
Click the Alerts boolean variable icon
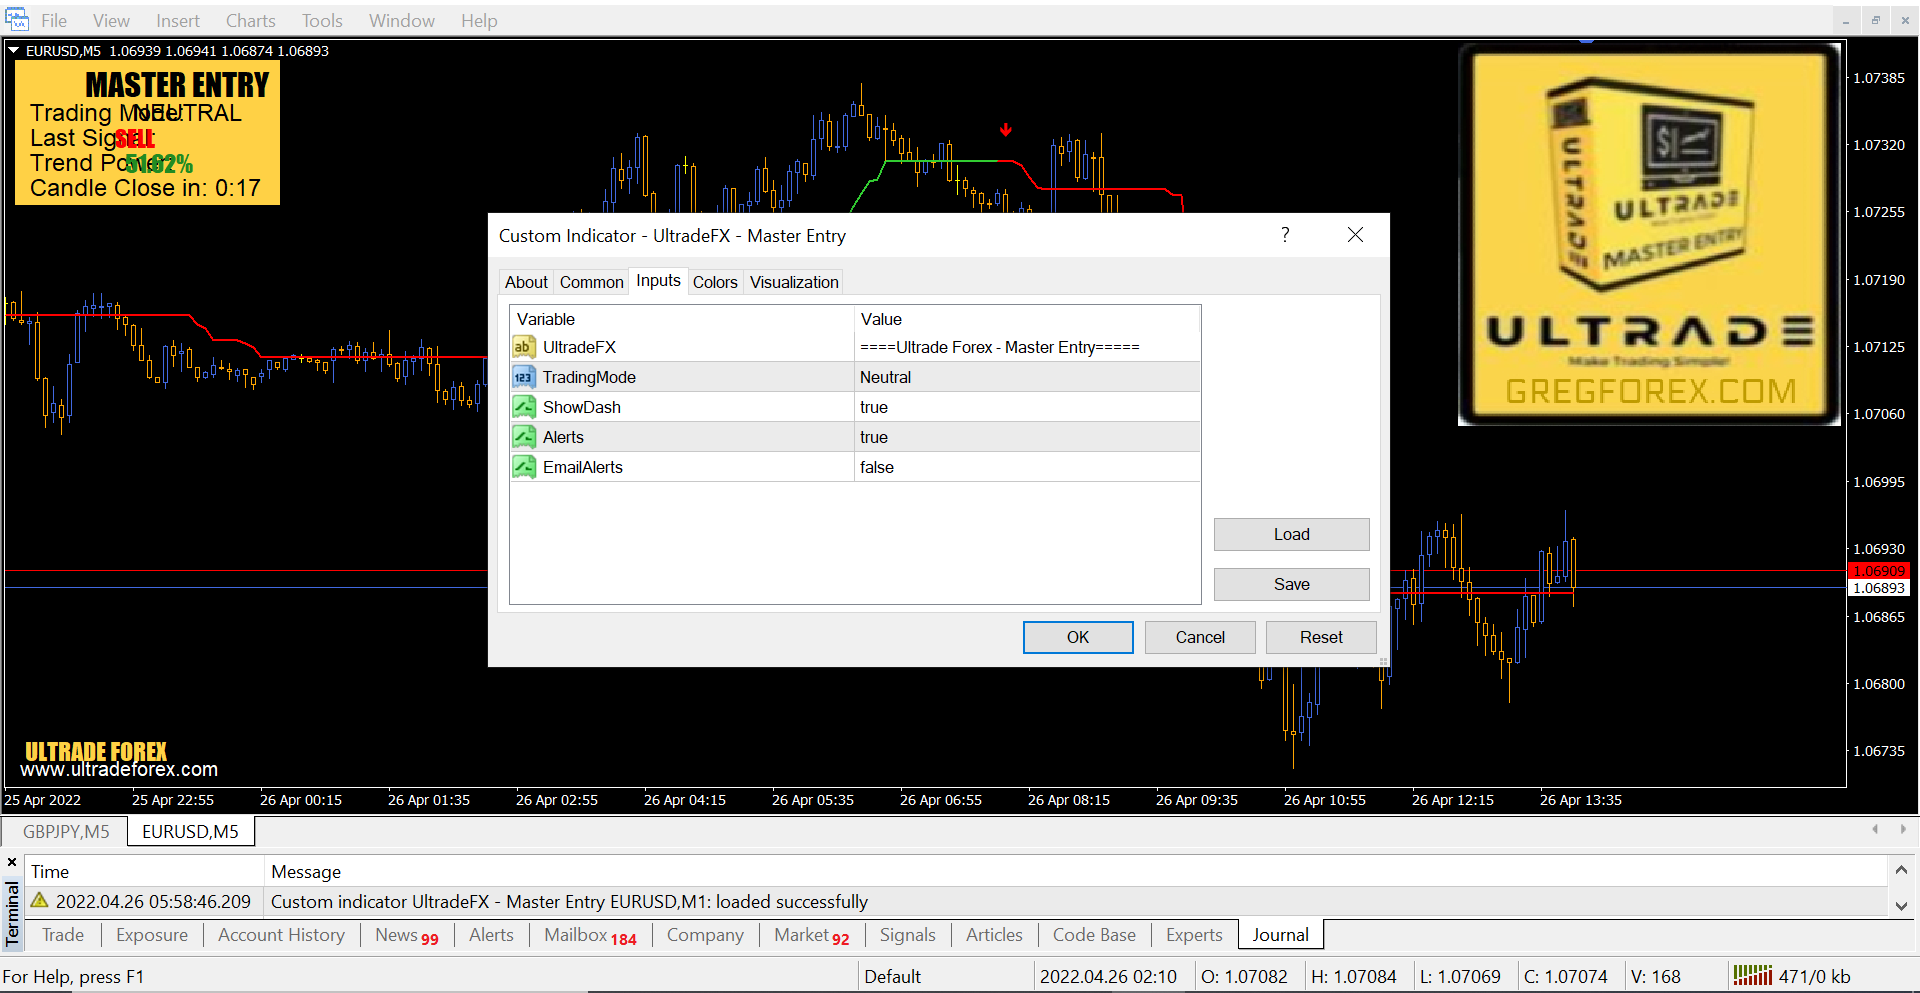point(523,437)
